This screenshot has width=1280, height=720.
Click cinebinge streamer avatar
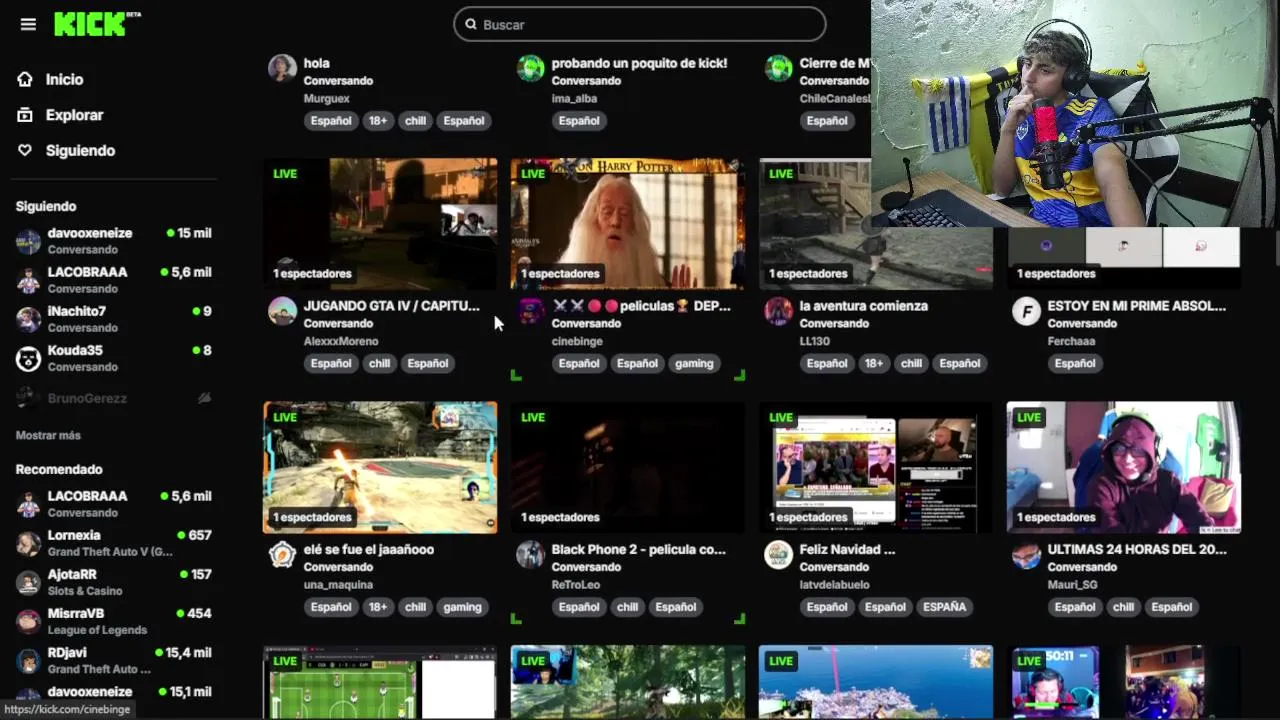[530, 311]
